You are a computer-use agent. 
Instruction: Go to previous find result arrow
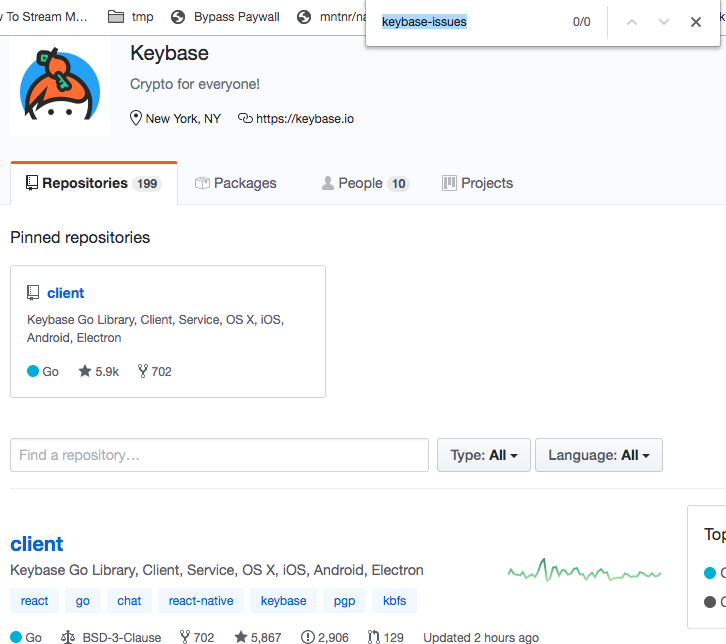632,22
